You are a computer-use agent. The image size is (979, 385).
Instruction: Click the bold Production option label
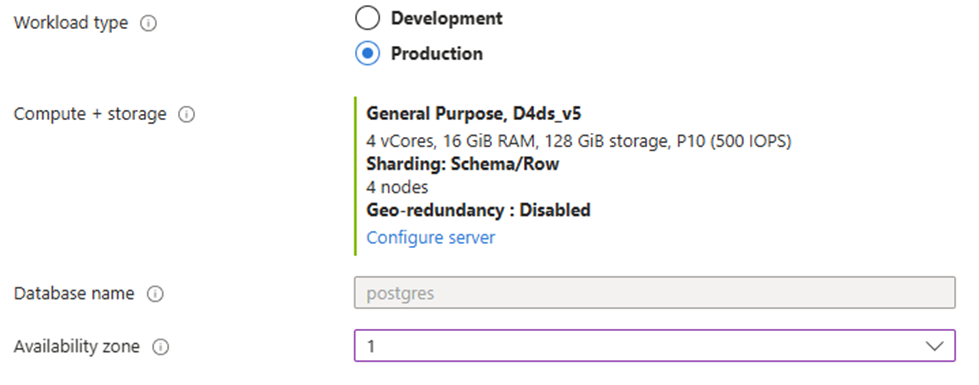(x=437, y=54)
